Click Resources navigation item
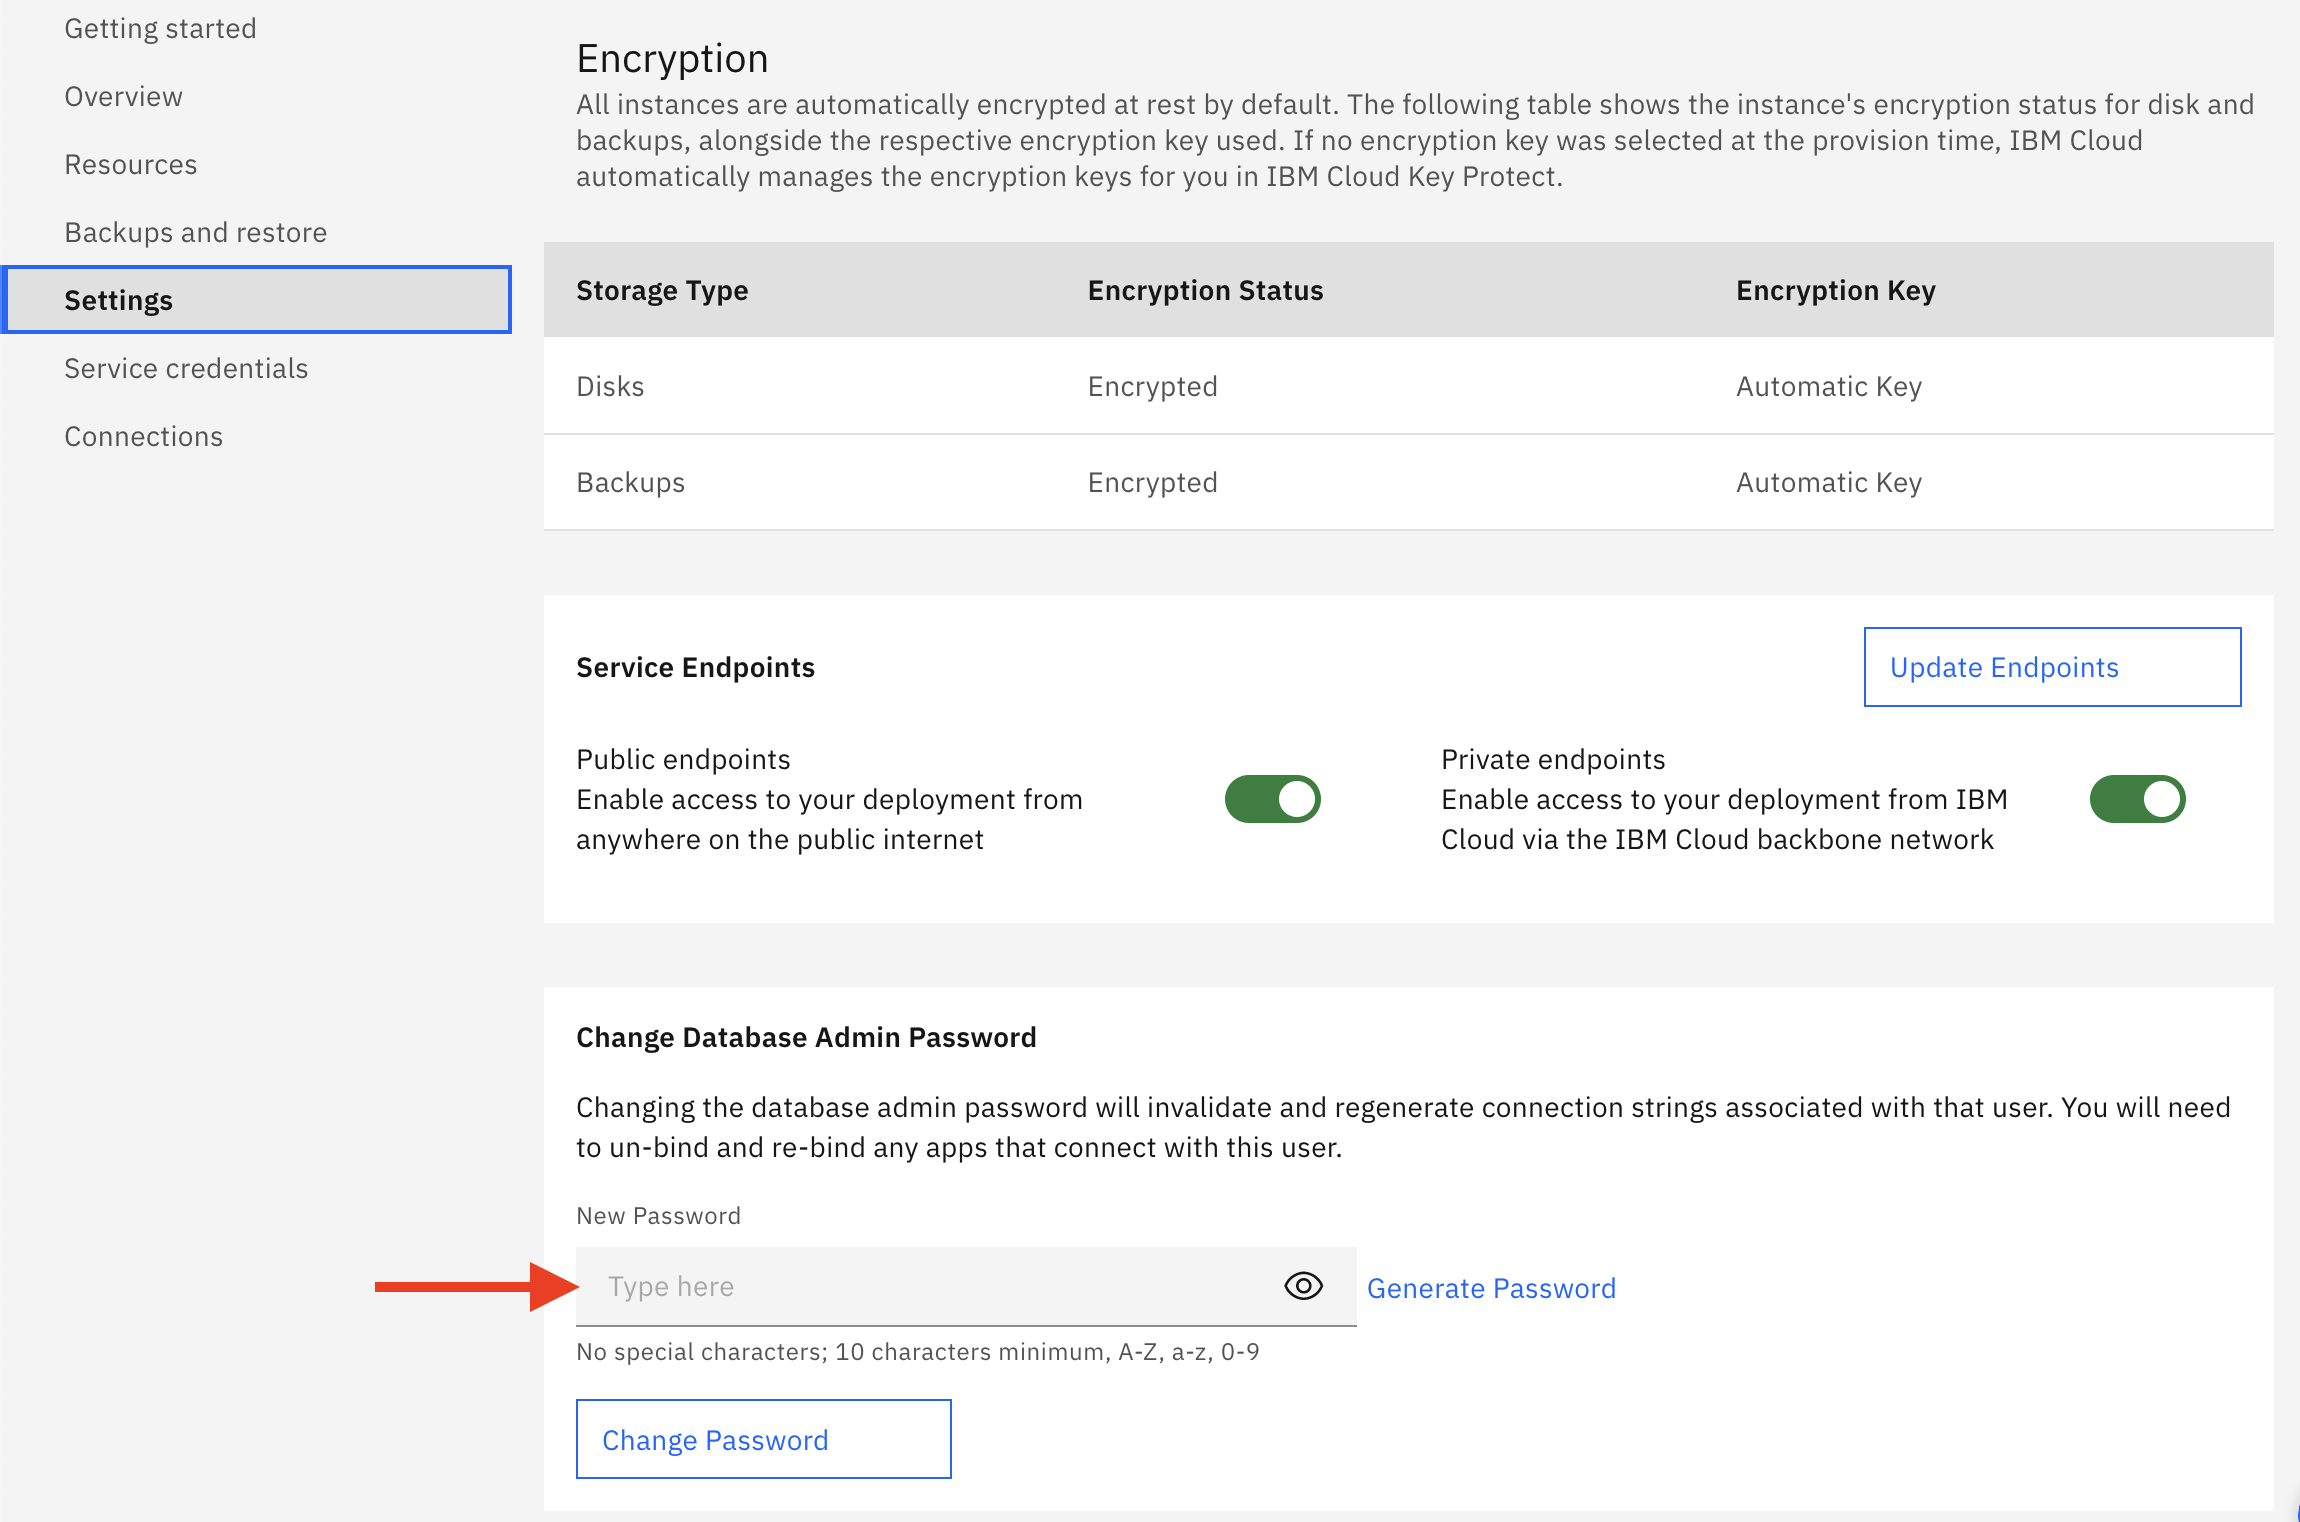 tap(131, 163)
